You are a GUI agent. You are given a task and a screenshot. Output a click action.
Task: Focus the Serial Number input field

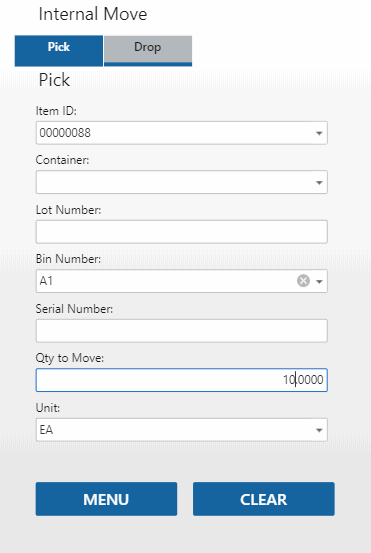click(182, 331)
